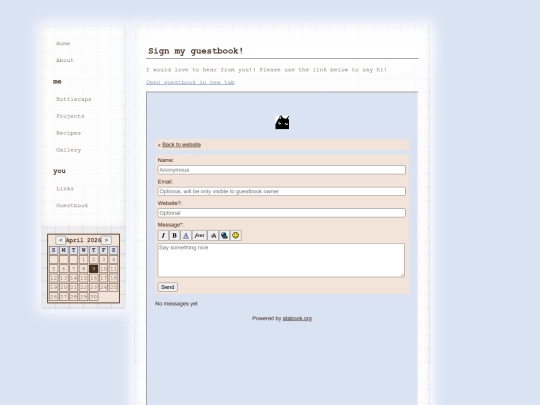Insert a link with the globe icon

click(224, 236)
